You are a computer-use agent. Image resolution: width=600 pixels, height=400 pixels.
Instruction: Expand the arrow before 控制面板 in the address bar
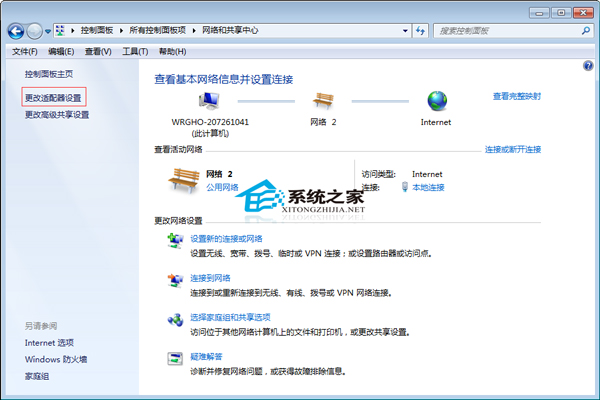pyautogui.click(x=72, y=31)
